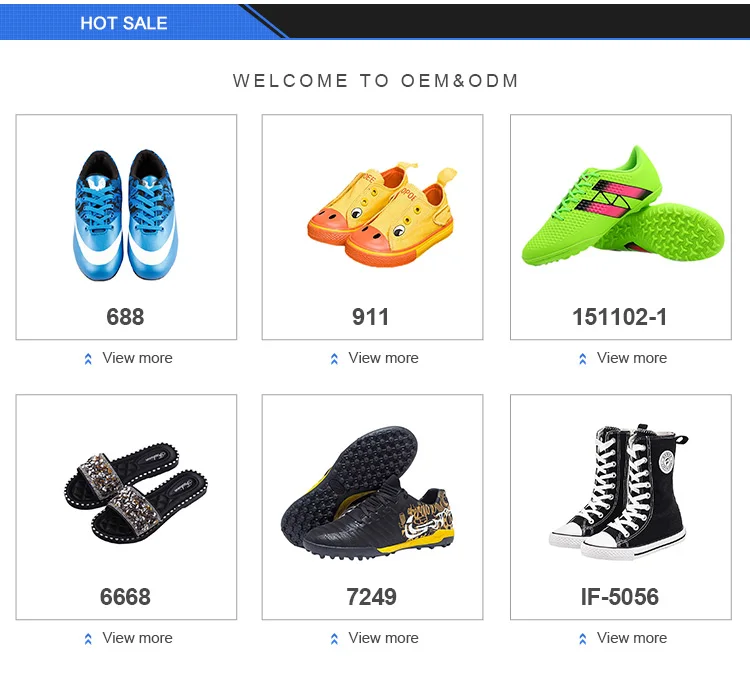
Task: Open View more link for boots IF-5056
Action: click(631, 638)
